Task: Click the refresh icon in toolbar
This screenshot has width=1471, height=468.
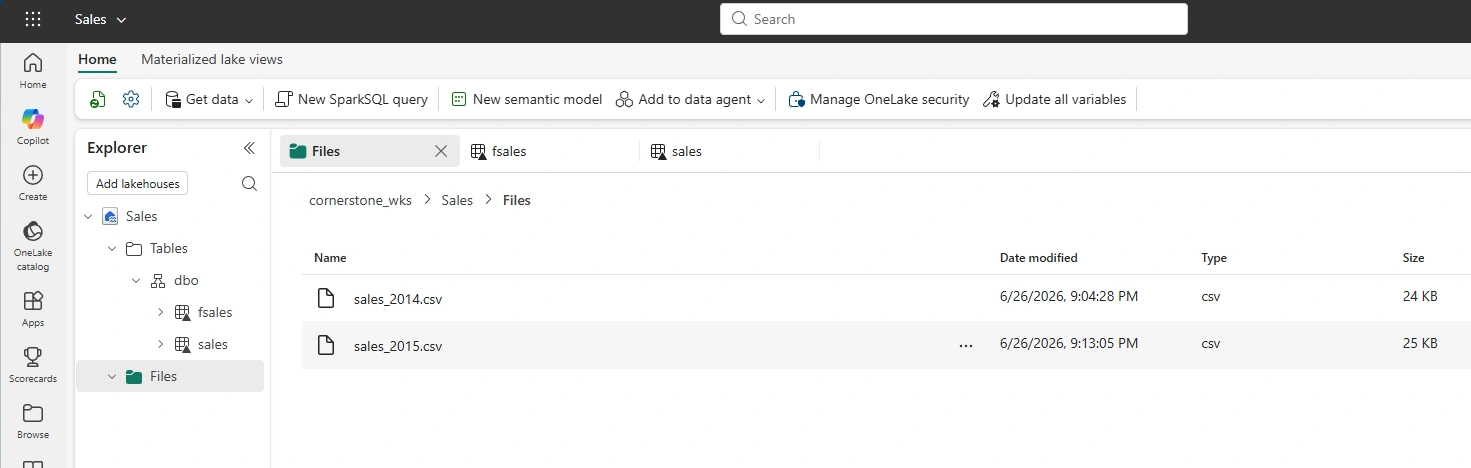Action: pos(97,99)
